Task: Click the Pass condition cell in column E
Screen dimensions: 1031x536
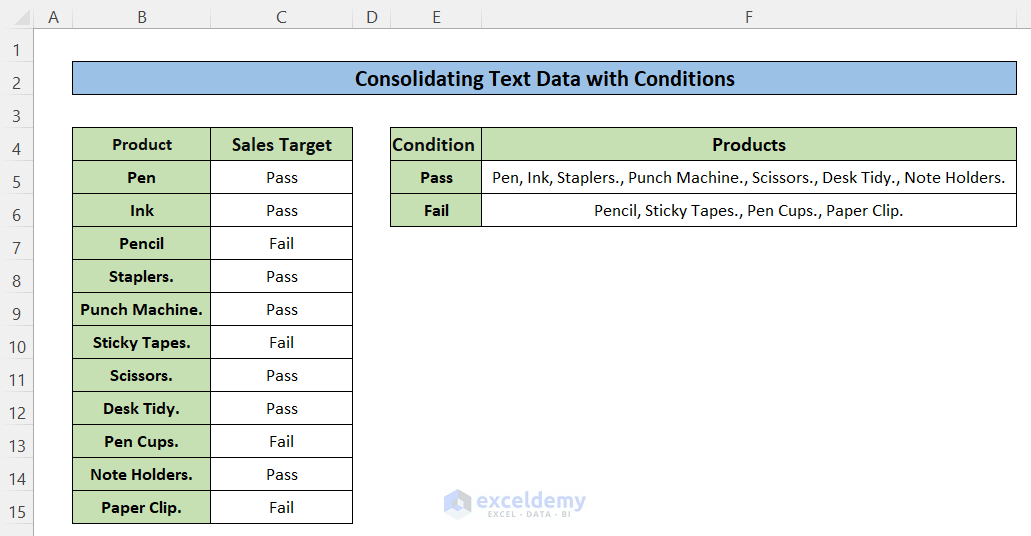Action: [436, 178]
